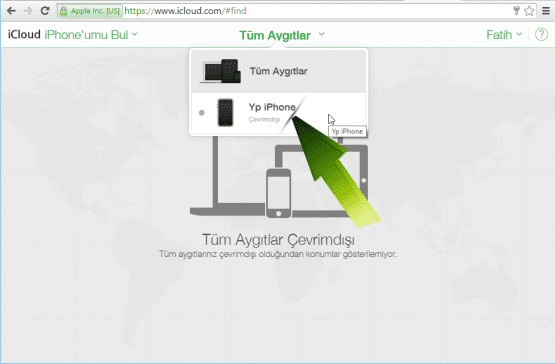Screen dimensions: 555x364
Task: Expand the iPhone'umu Bul app switcher chevron
Action: 135,34
